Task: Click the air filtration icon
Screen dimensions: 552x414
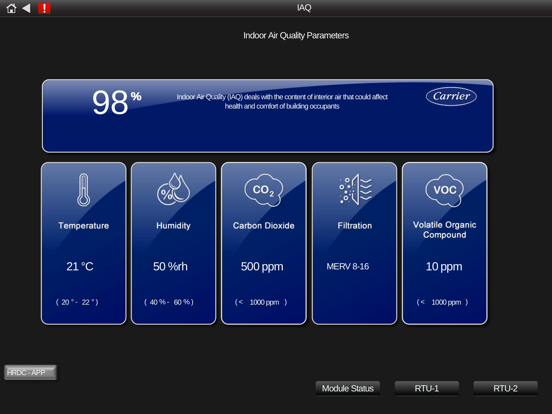Action: click(355, 189)
